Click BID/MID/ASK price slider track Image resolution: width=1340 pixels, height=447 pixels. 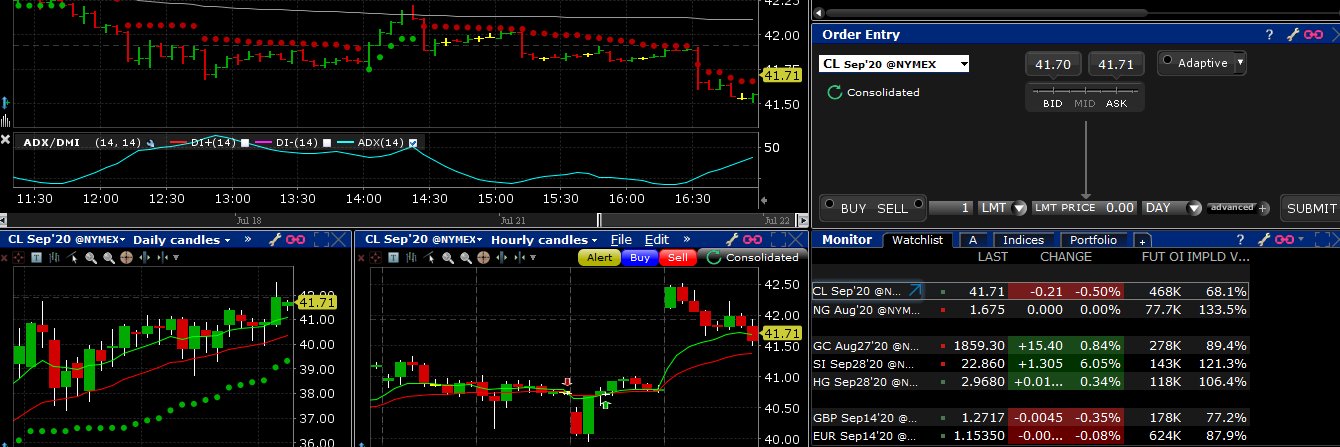1085,91
